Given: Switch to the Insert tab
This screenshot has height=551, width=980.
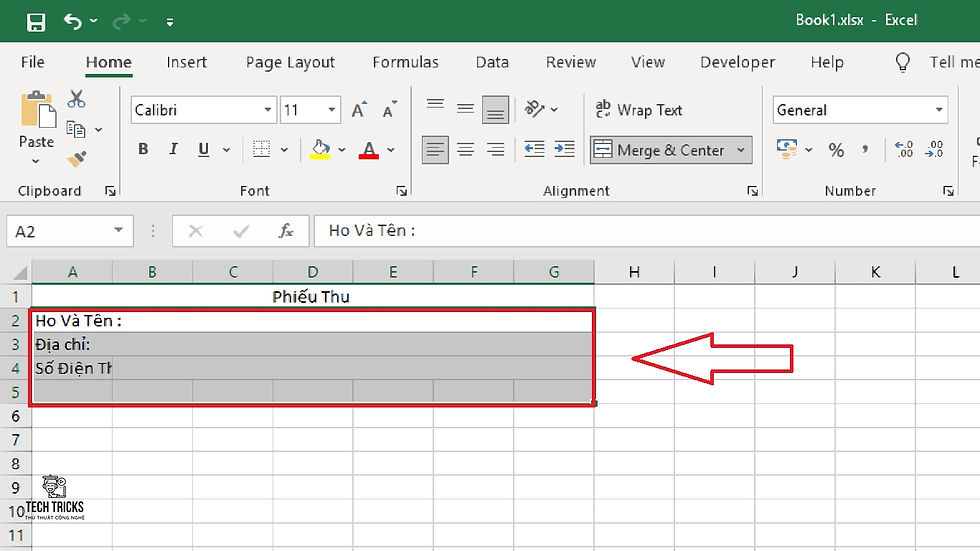Looking at the screenshot, I should [x=186, y=62].
